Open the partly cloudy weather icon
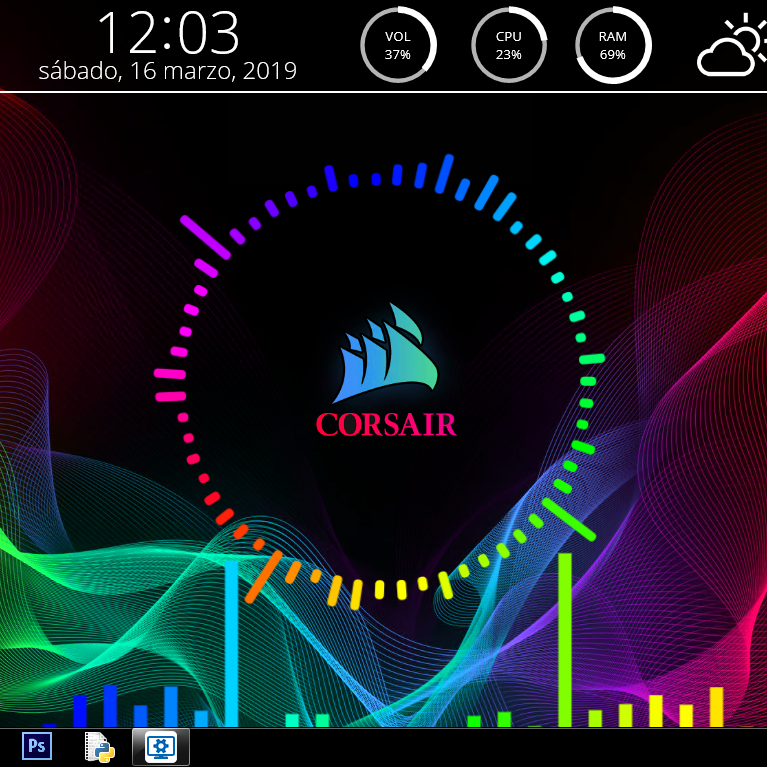The image size is (767, 767). pyautogui.click(x=729, y=48)
